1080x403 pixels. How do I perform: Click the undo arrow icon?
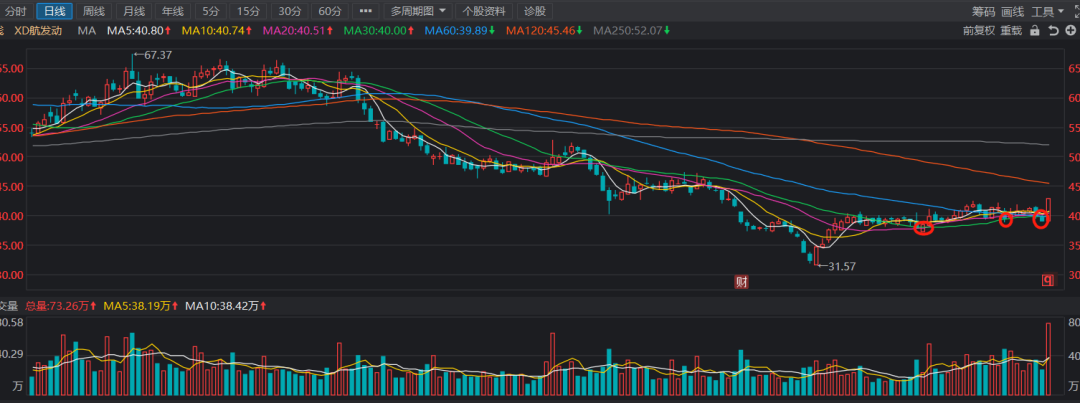coord(1053,31)
